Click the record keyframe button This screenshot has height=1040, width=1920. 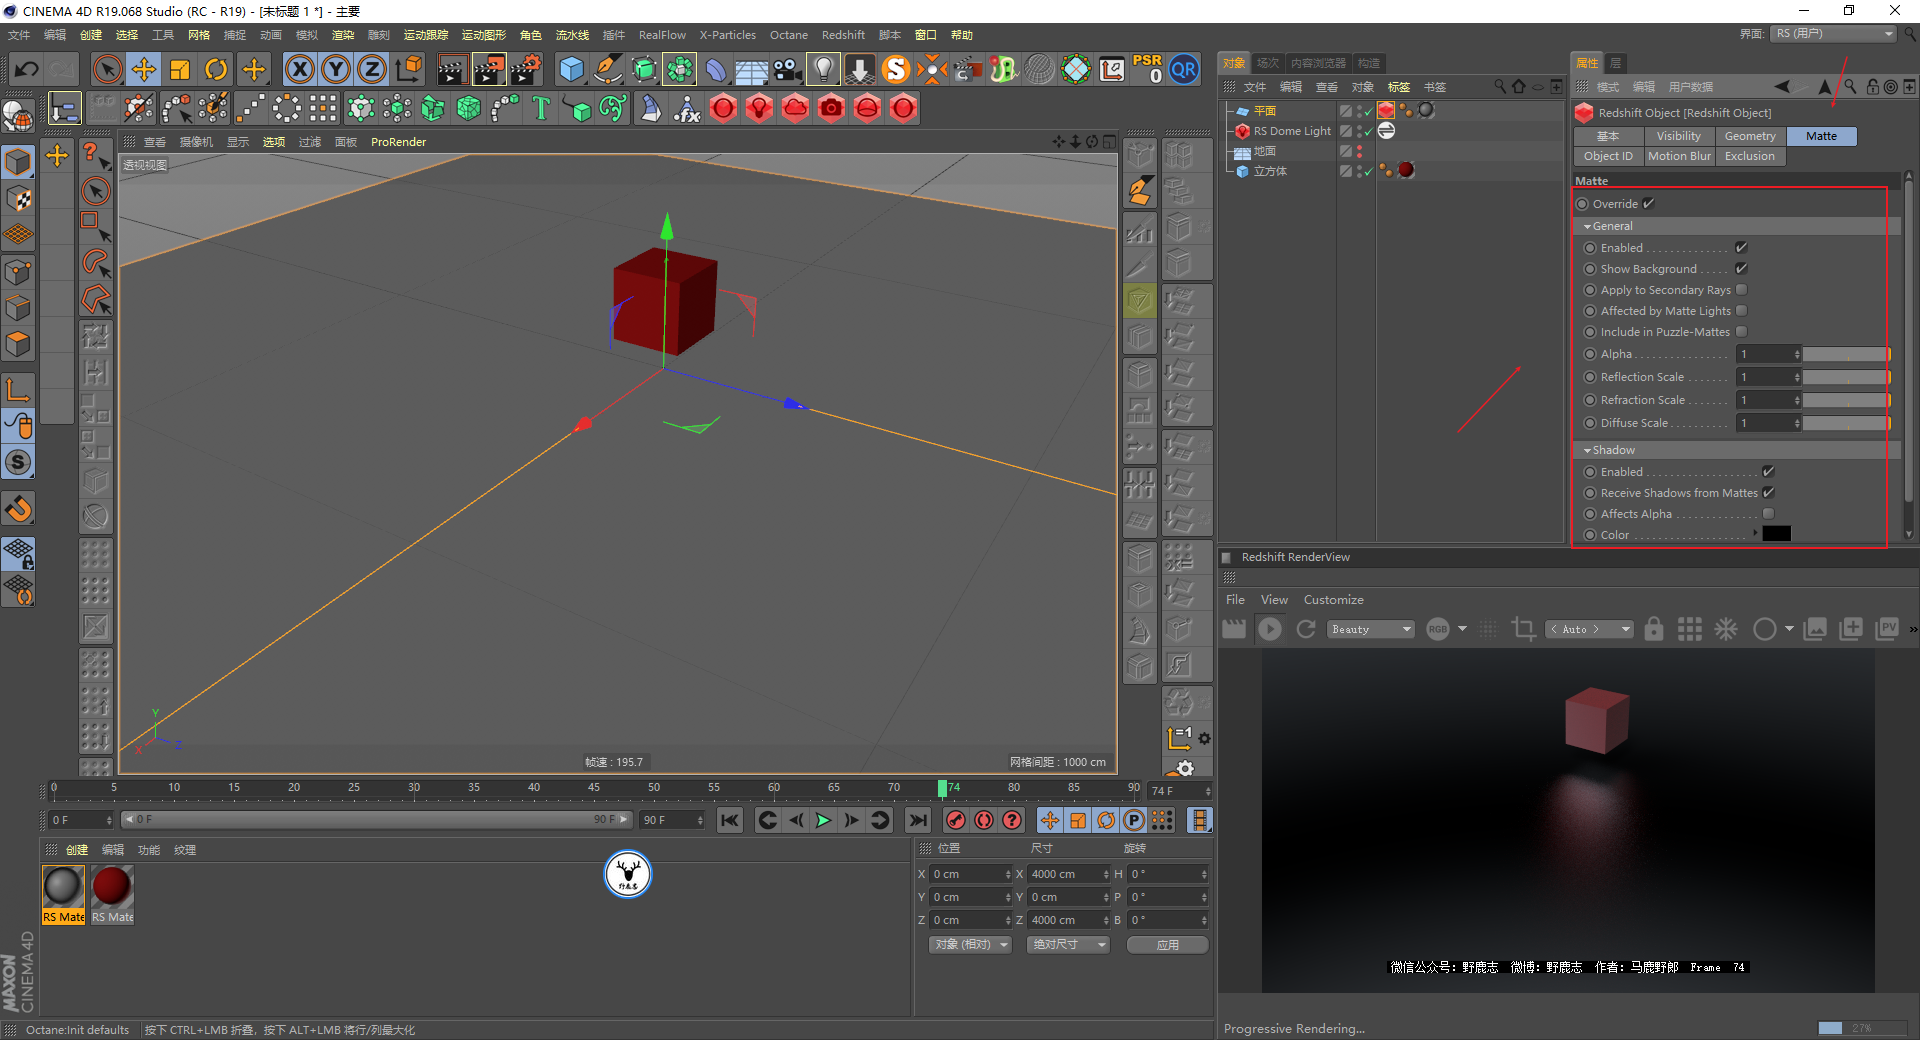coord(956,821)
